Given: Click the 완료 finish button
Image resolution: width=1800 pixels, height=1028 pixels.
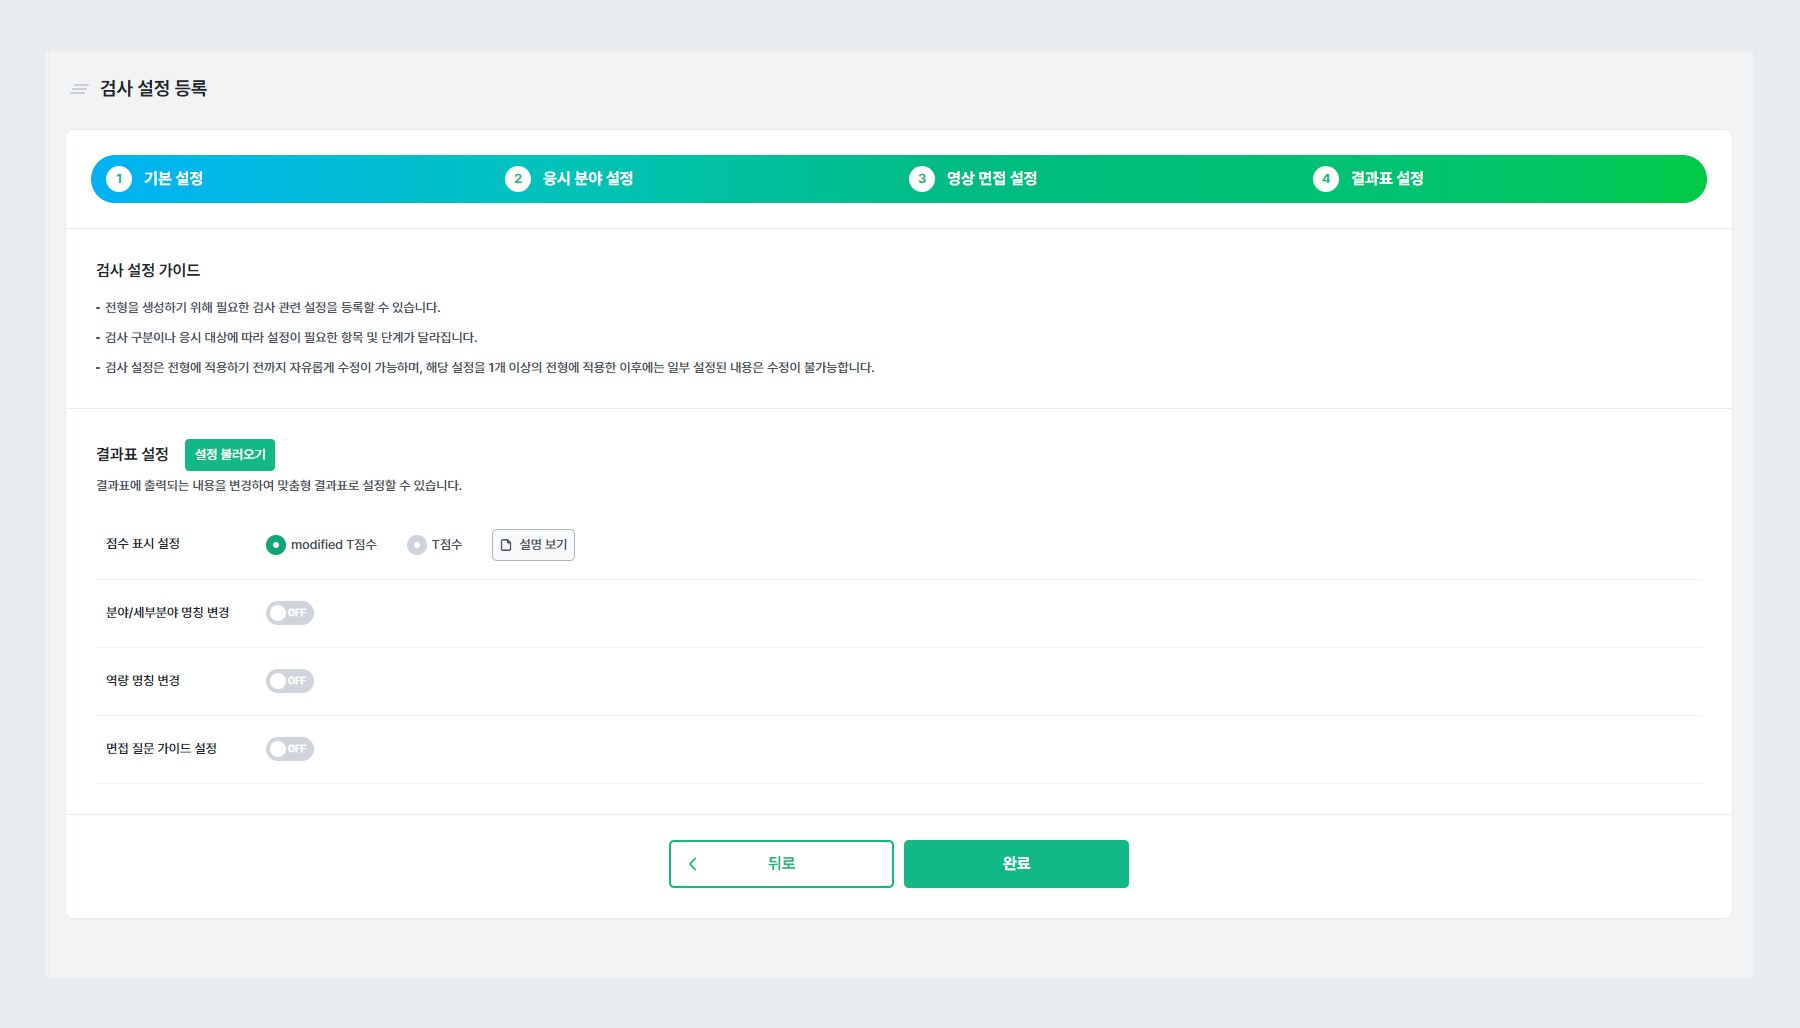Looking at the screenshot, I should coord(1016,864).
